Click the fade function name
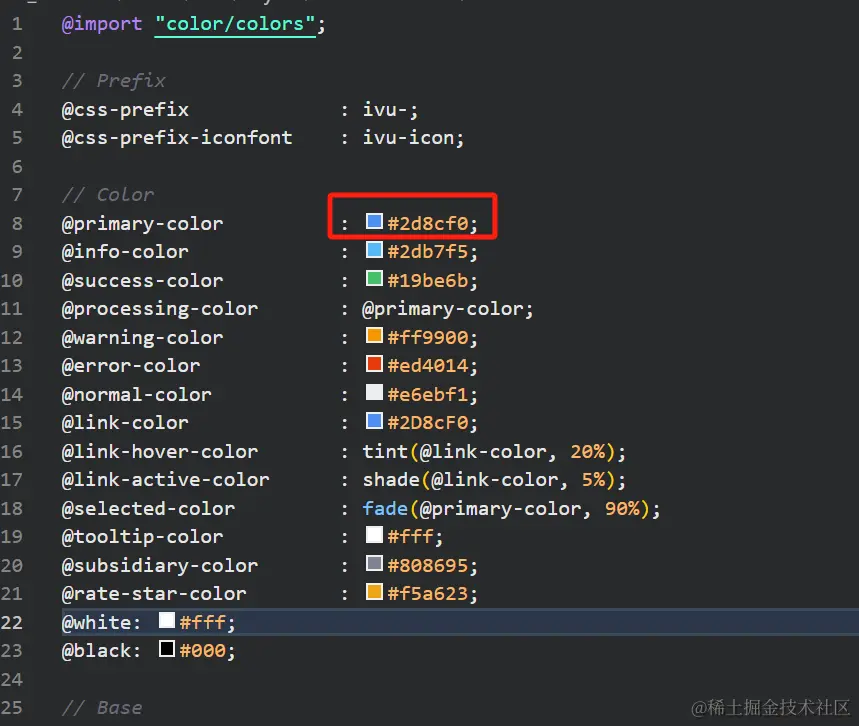Viewport: 859px width, 726px height. [385, 508]
